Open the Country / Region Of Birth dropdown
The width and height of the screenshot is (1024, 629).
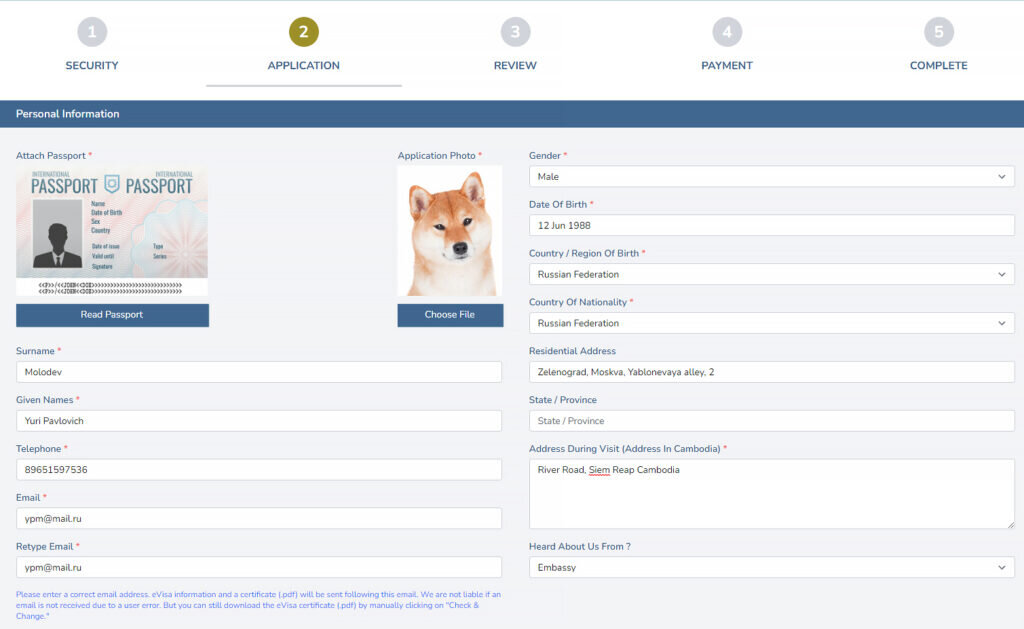771,274
